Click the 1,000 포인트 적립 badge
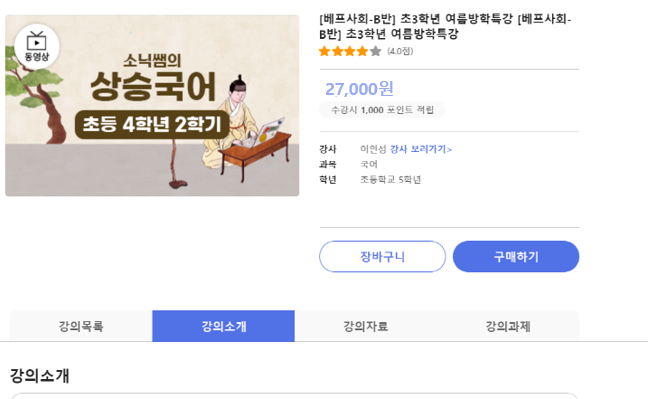648x399 pixels. click(382, 110)
